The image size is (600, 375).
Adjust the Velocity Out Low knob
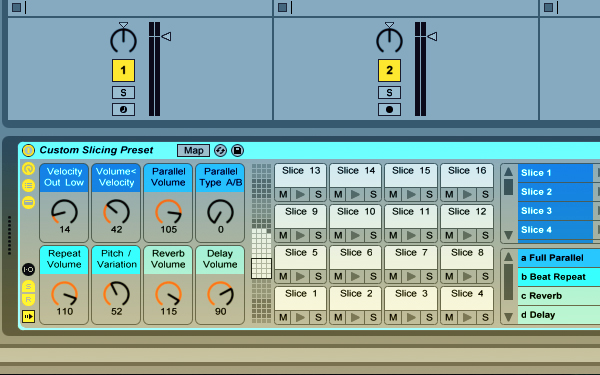click(x=64, y=212)
